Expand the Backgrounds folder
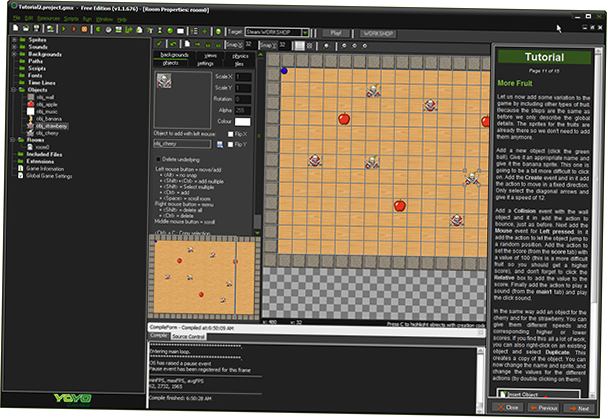 14,54
